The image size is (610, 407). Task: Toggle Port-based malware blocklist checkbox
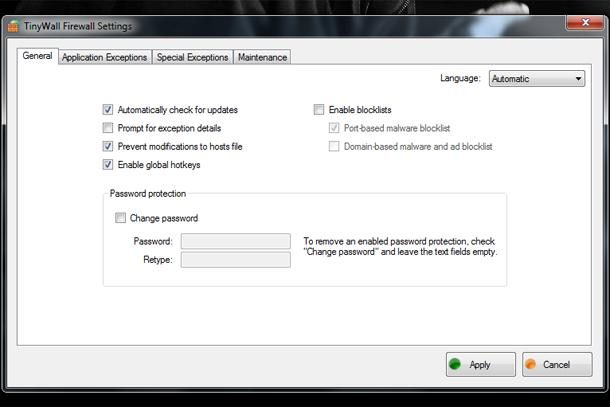click(x=334, y=128)
